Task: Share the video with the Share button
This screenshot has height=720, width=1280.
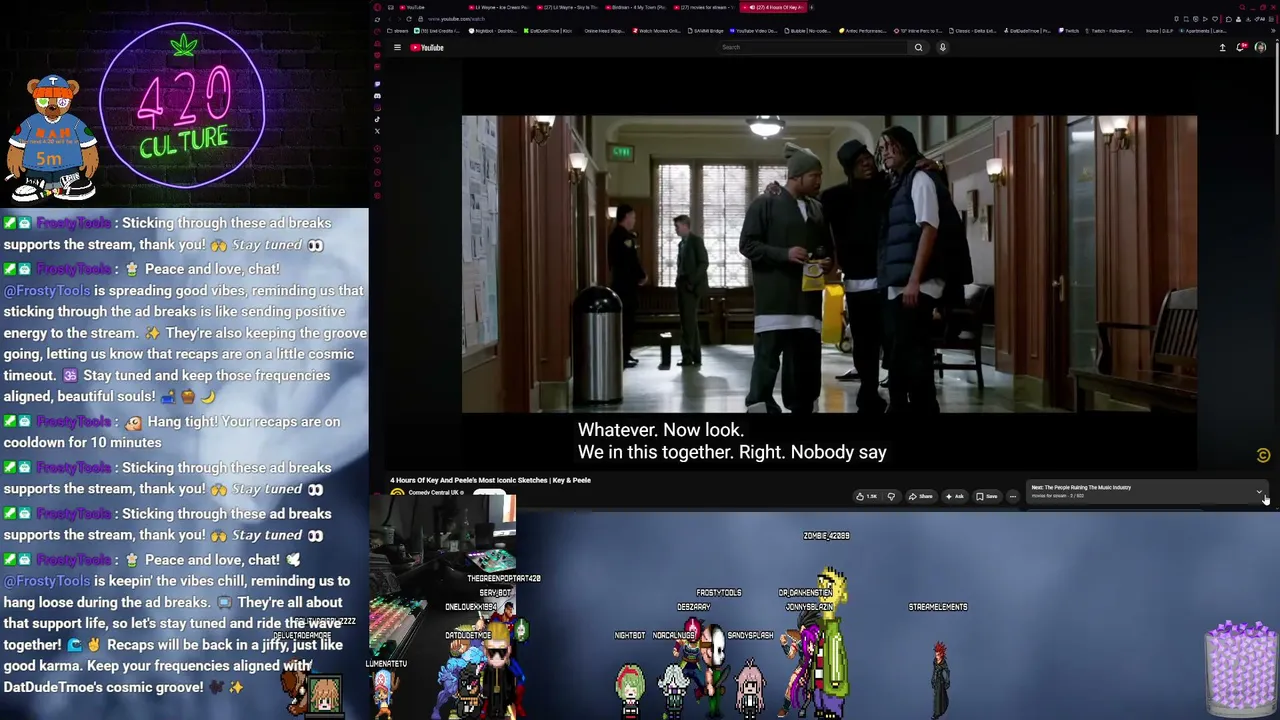Action: point(921,496)
